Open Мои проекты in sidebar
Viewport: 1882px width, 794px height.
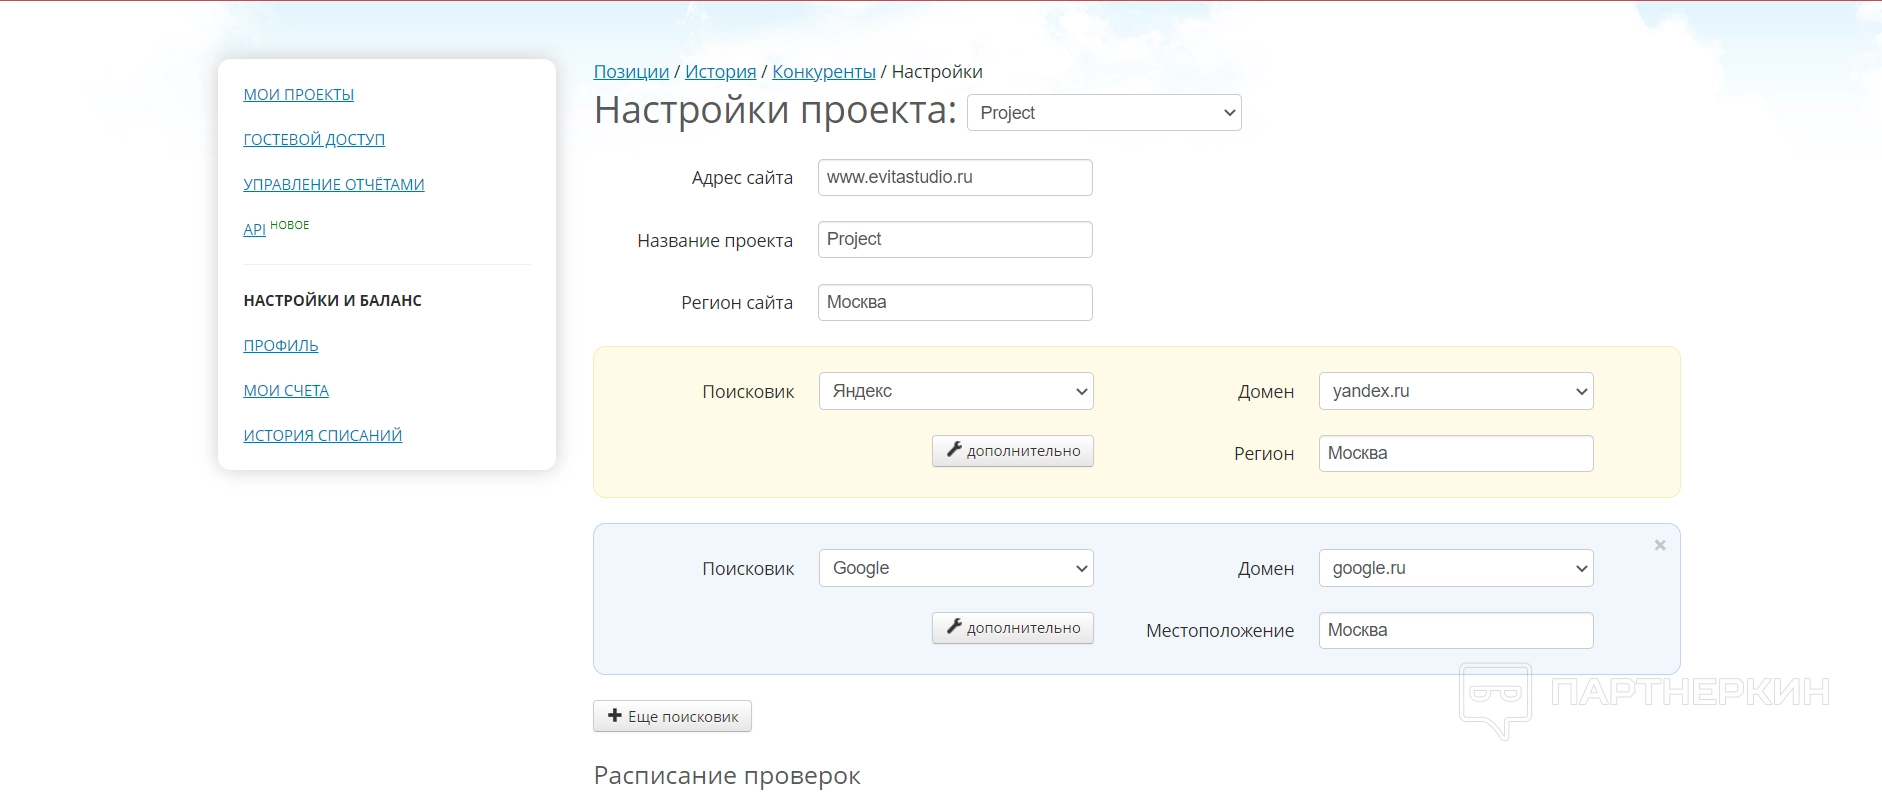(x=298, y=95)
